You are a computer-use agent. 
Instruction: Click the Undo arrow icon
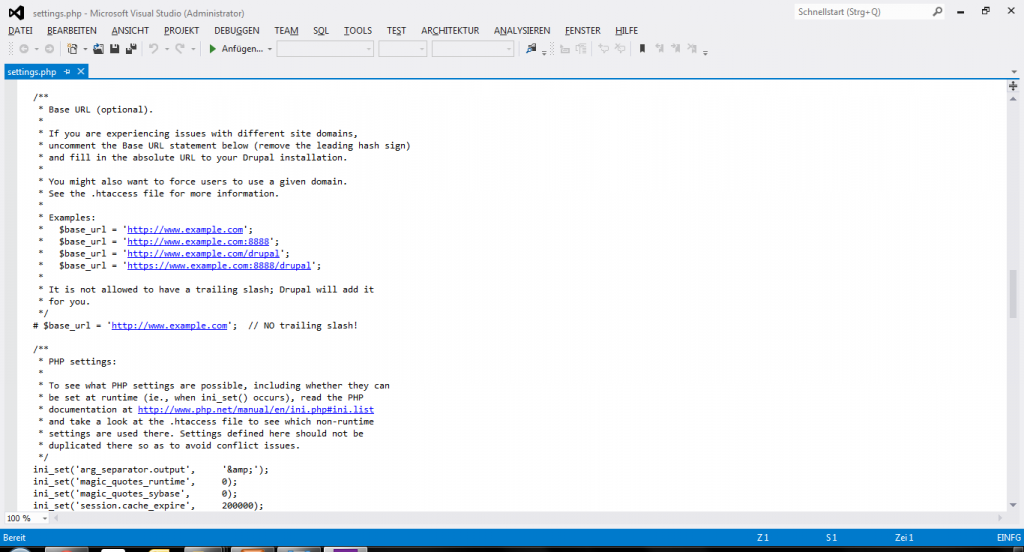point(154,49)
